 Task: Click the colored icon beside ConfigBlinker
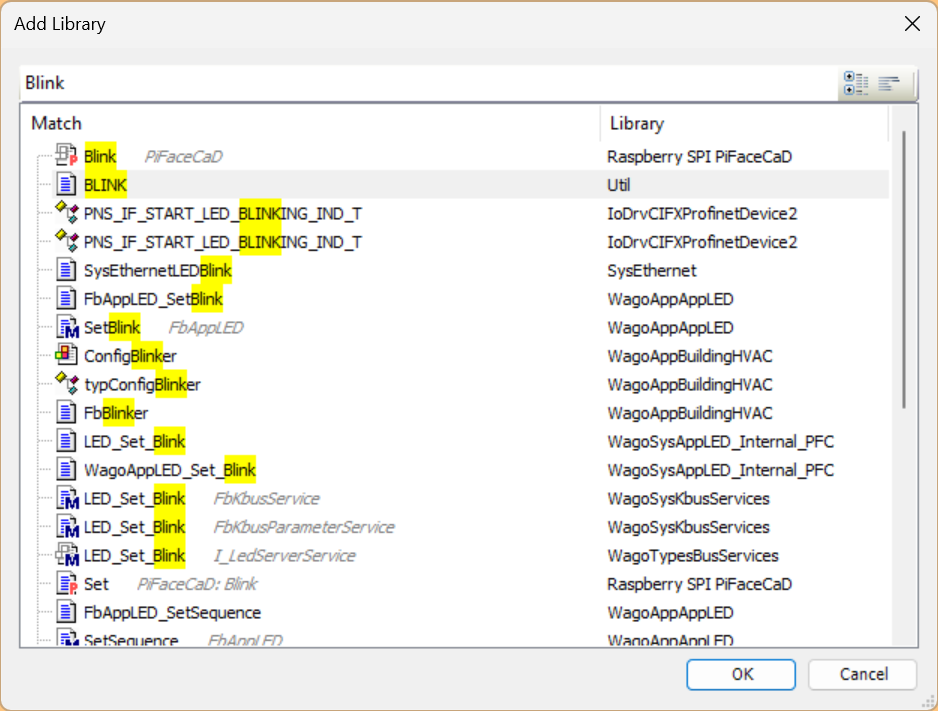click(66, 355)
